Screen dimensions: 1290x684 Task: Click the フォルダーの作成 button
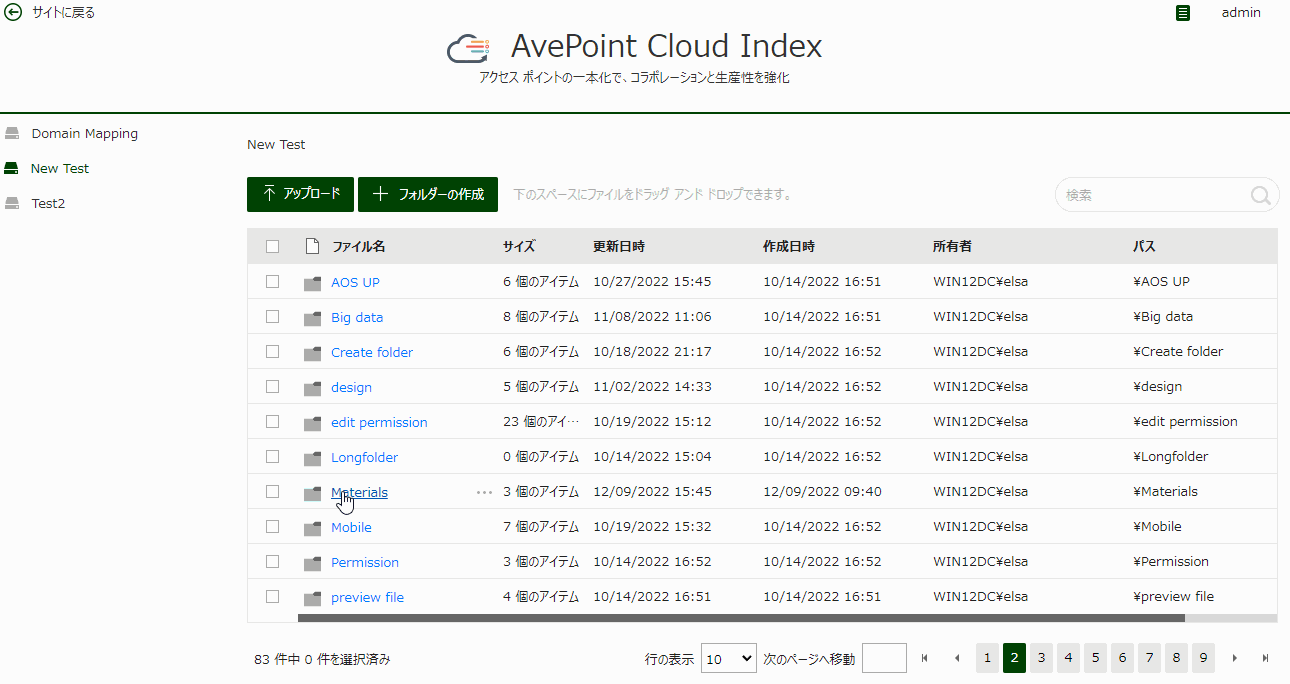click(428, 194)
